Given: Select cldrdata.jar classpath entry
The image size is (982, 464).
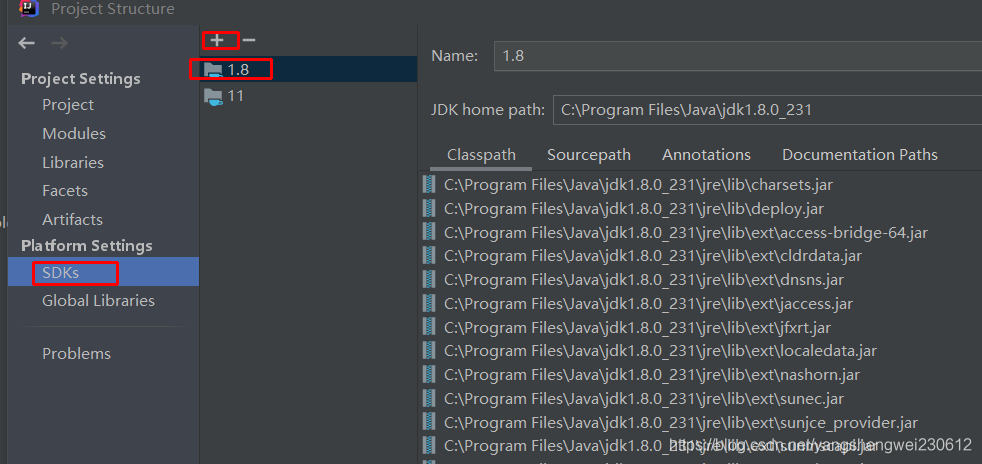Looking at the screenshot, I should 653,256.
